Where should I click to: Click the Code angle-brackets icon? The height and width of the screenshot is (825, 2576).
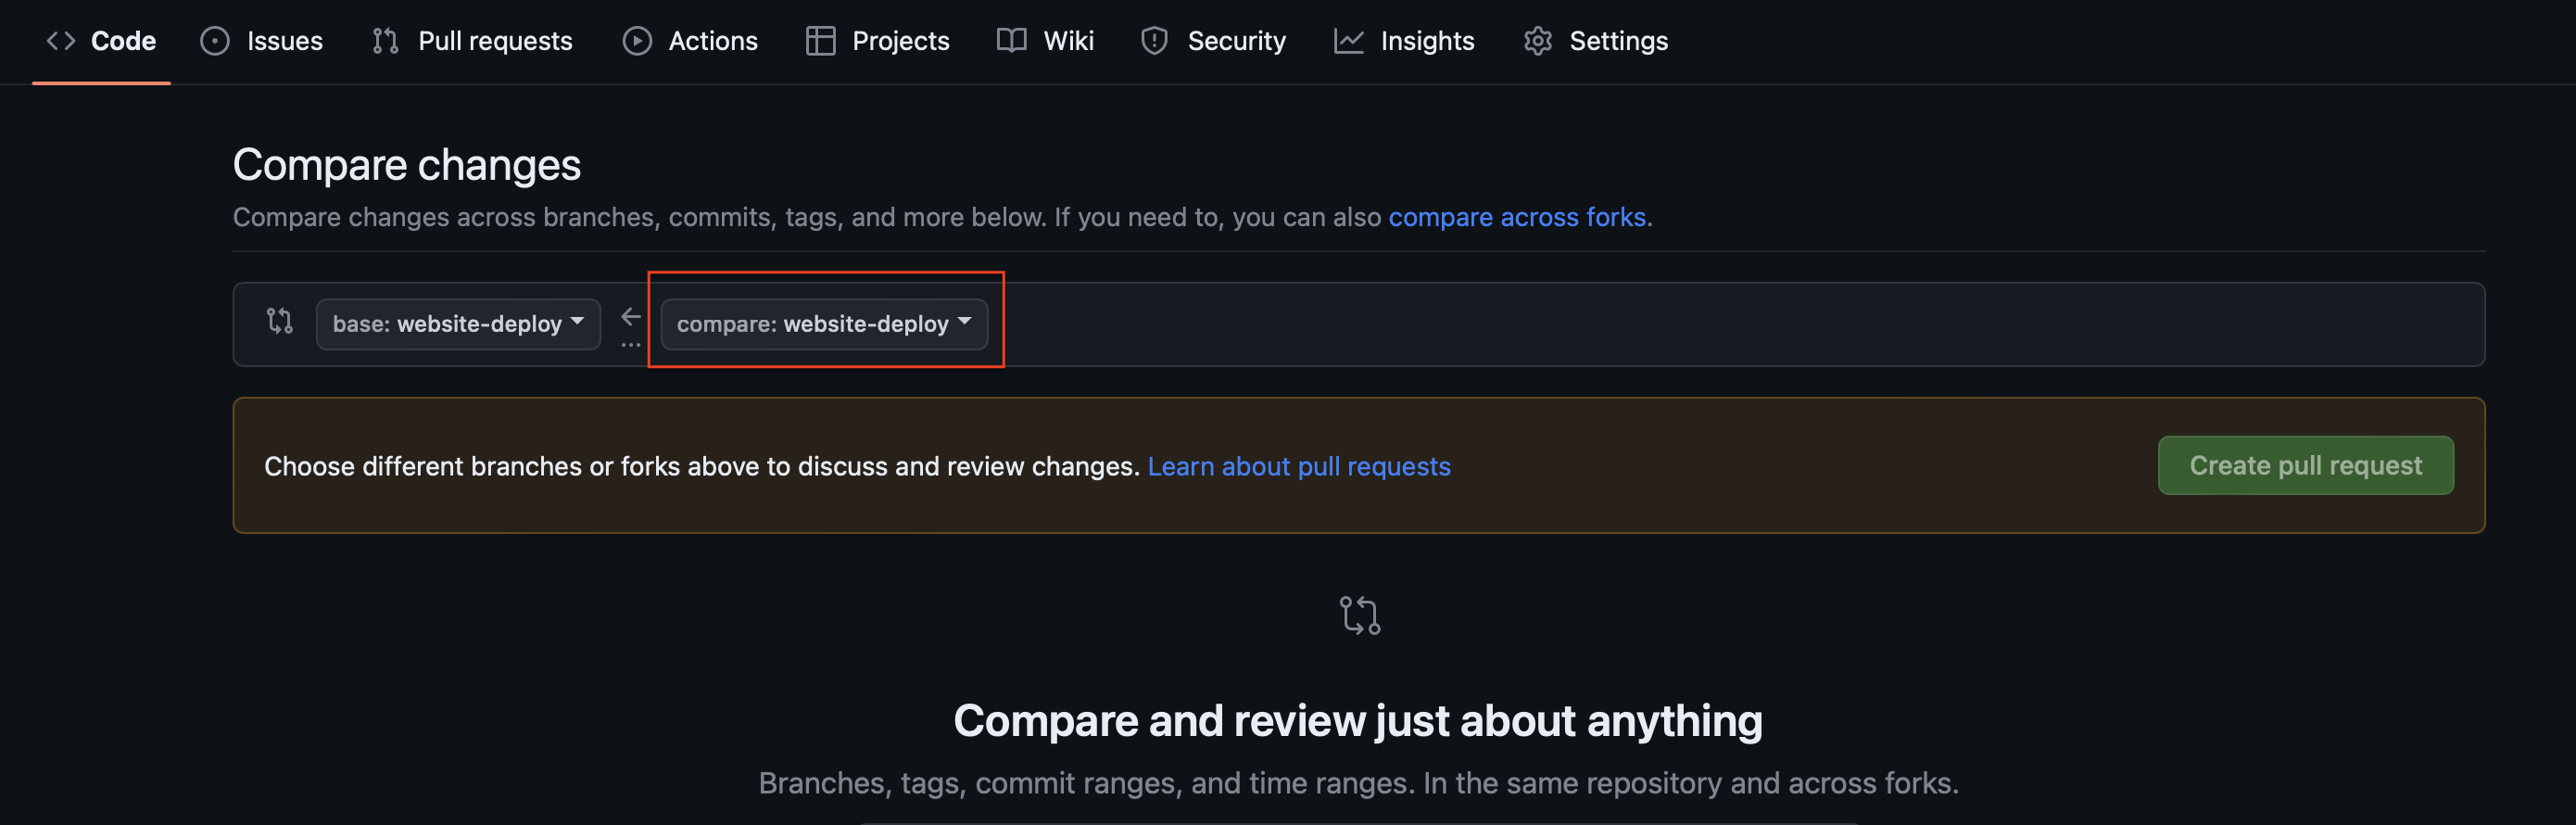(61, 41)
